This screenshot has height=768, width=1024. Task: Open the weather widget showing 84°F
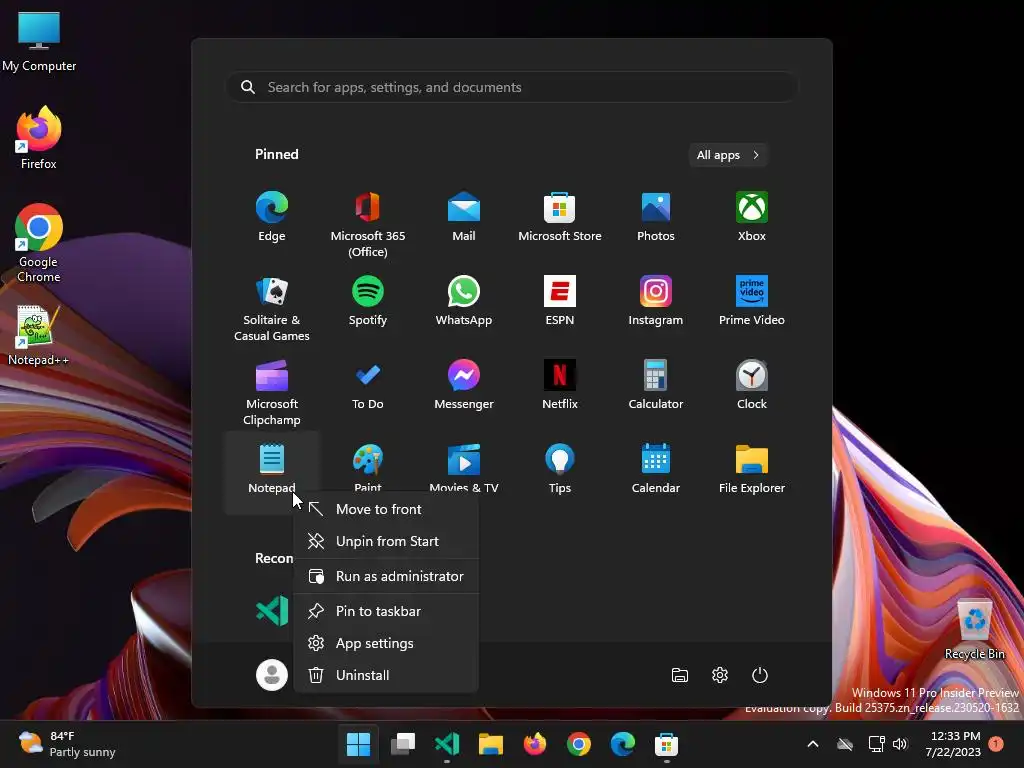67,744
